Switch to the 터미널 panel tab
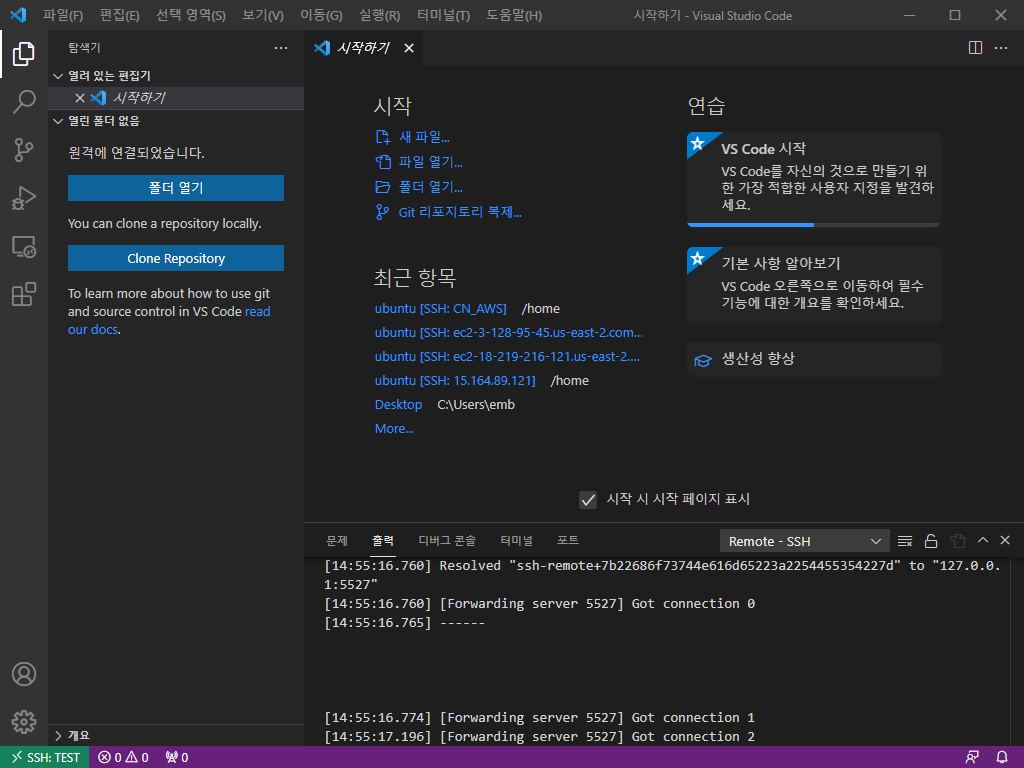This screenshot has width=1024, height=768. point(517,541)
